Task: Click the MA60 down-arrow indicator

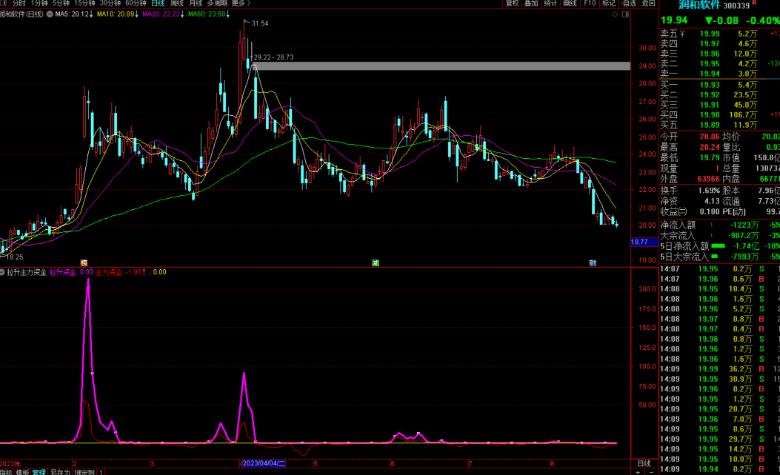Action: click(228, 14)
